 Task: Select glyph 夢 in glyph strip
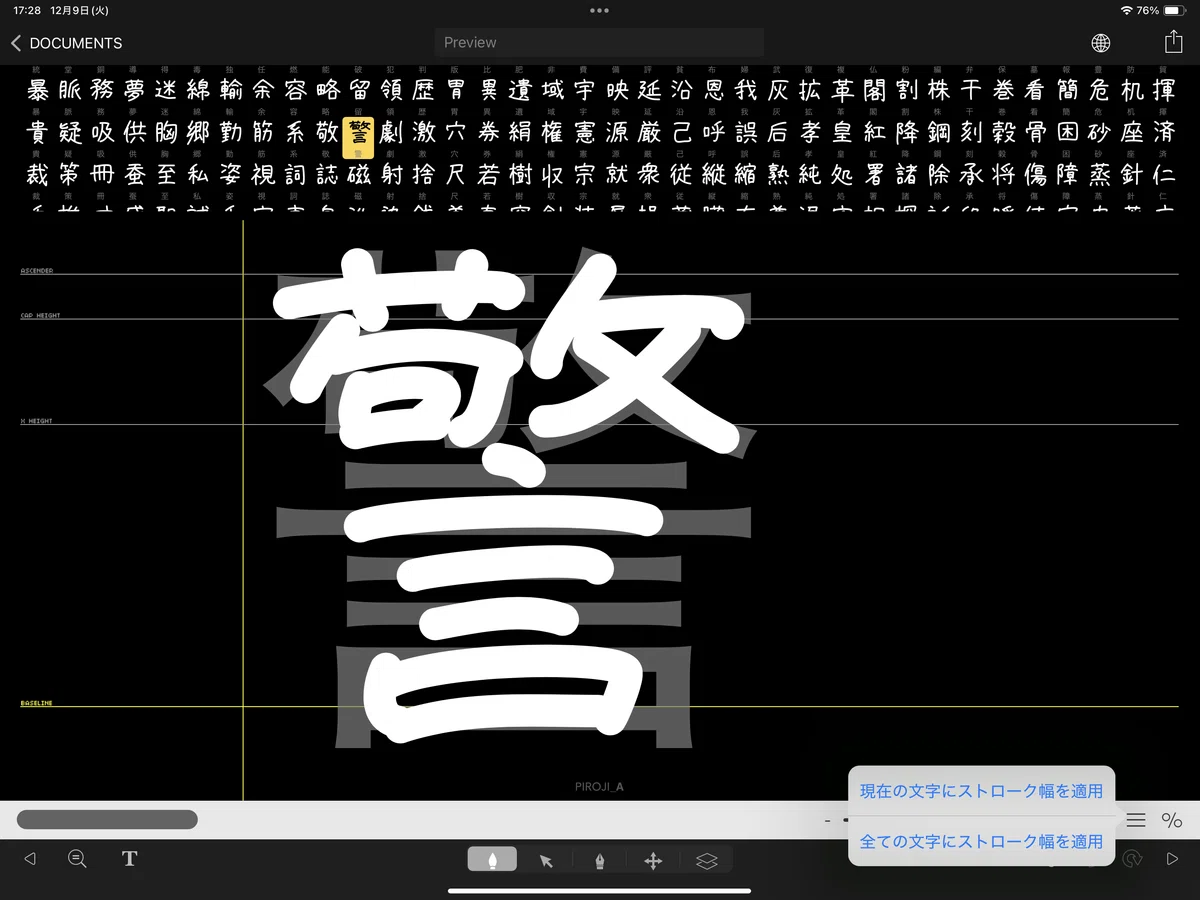pyautogui.click(x=134, y=90)
